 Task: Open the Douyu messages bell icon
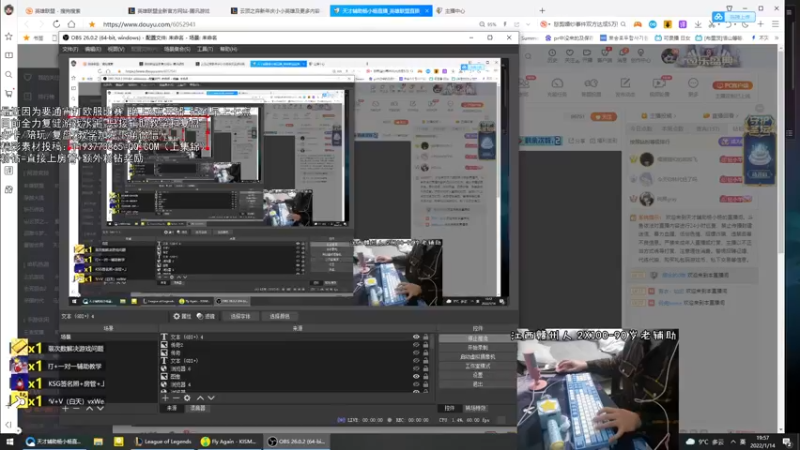click(x=623, y=53)
